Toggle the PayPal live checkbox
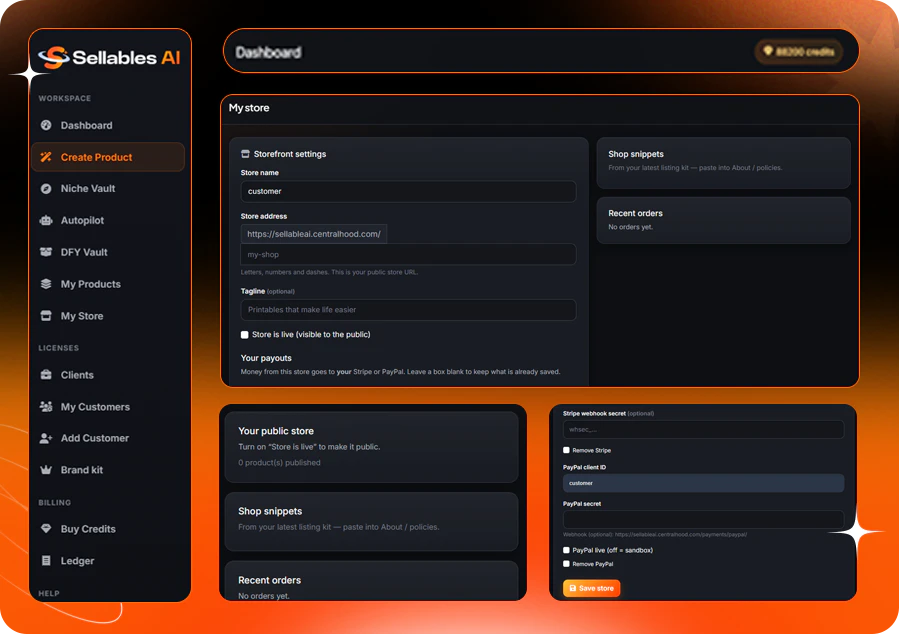The height and width of the screenshot is (635, 900). pos(567,550)
